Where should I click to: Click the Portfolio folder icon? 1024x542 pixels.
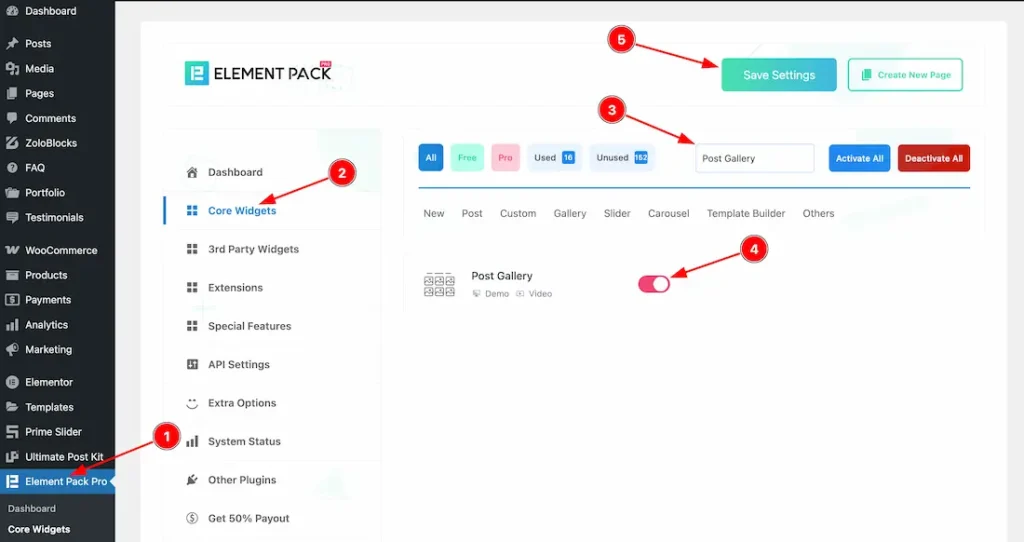point(12,193)
